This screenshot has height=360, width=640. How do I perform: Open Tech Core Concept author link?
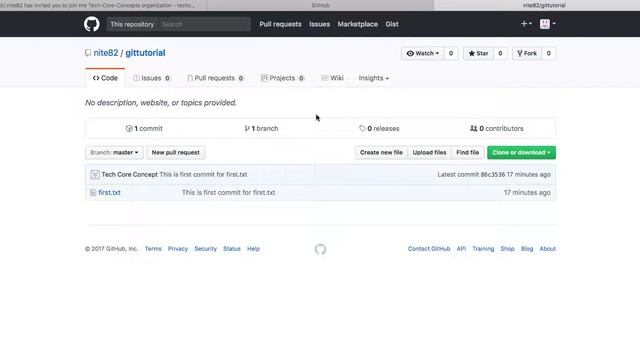pos(129,174)
